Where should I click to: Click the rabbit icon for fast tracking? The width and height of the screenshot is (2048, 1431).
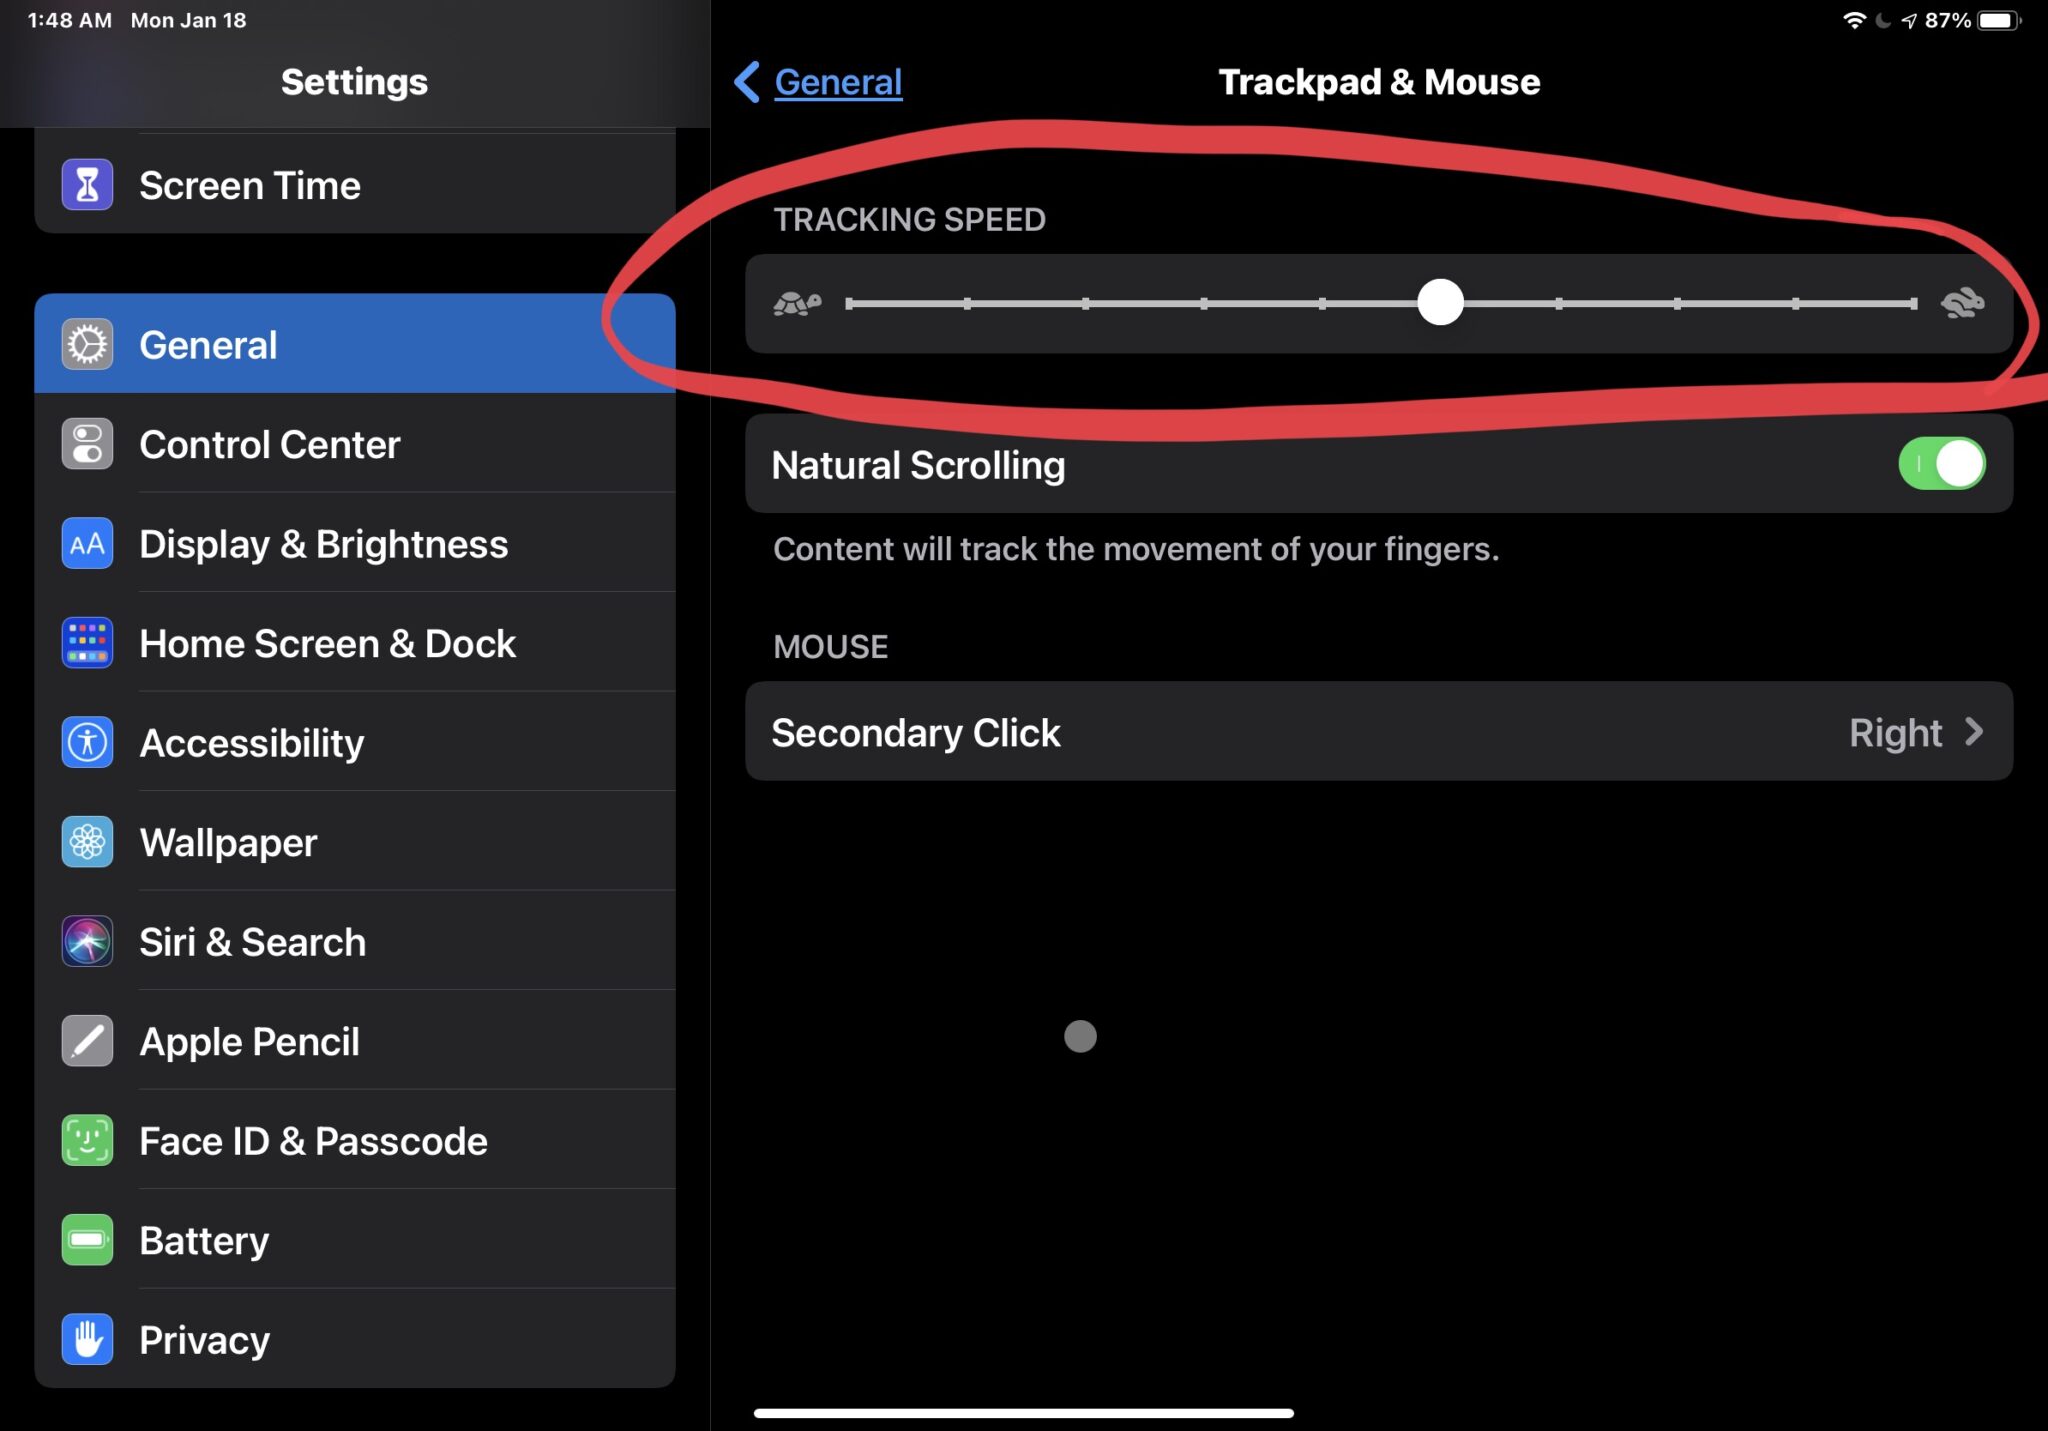pyautogui.click(x=1962, y=302)
